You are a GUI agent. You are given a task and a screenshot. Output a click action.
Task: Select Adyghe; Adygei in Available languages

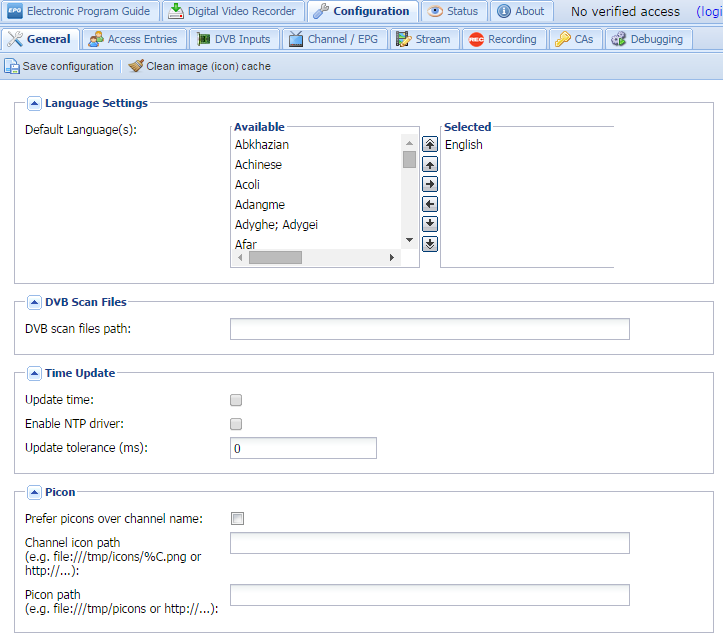(316, 225)
